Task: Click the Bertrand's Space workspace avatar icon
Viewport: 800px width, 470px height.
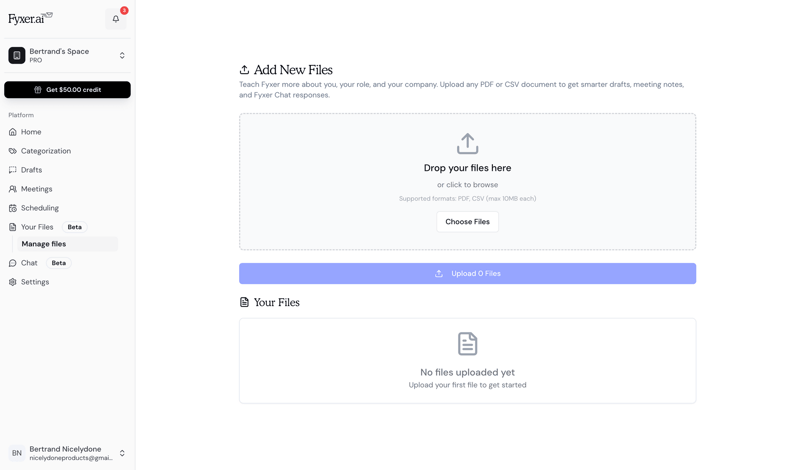Action: pyautogui.click(x=17, y=55)
